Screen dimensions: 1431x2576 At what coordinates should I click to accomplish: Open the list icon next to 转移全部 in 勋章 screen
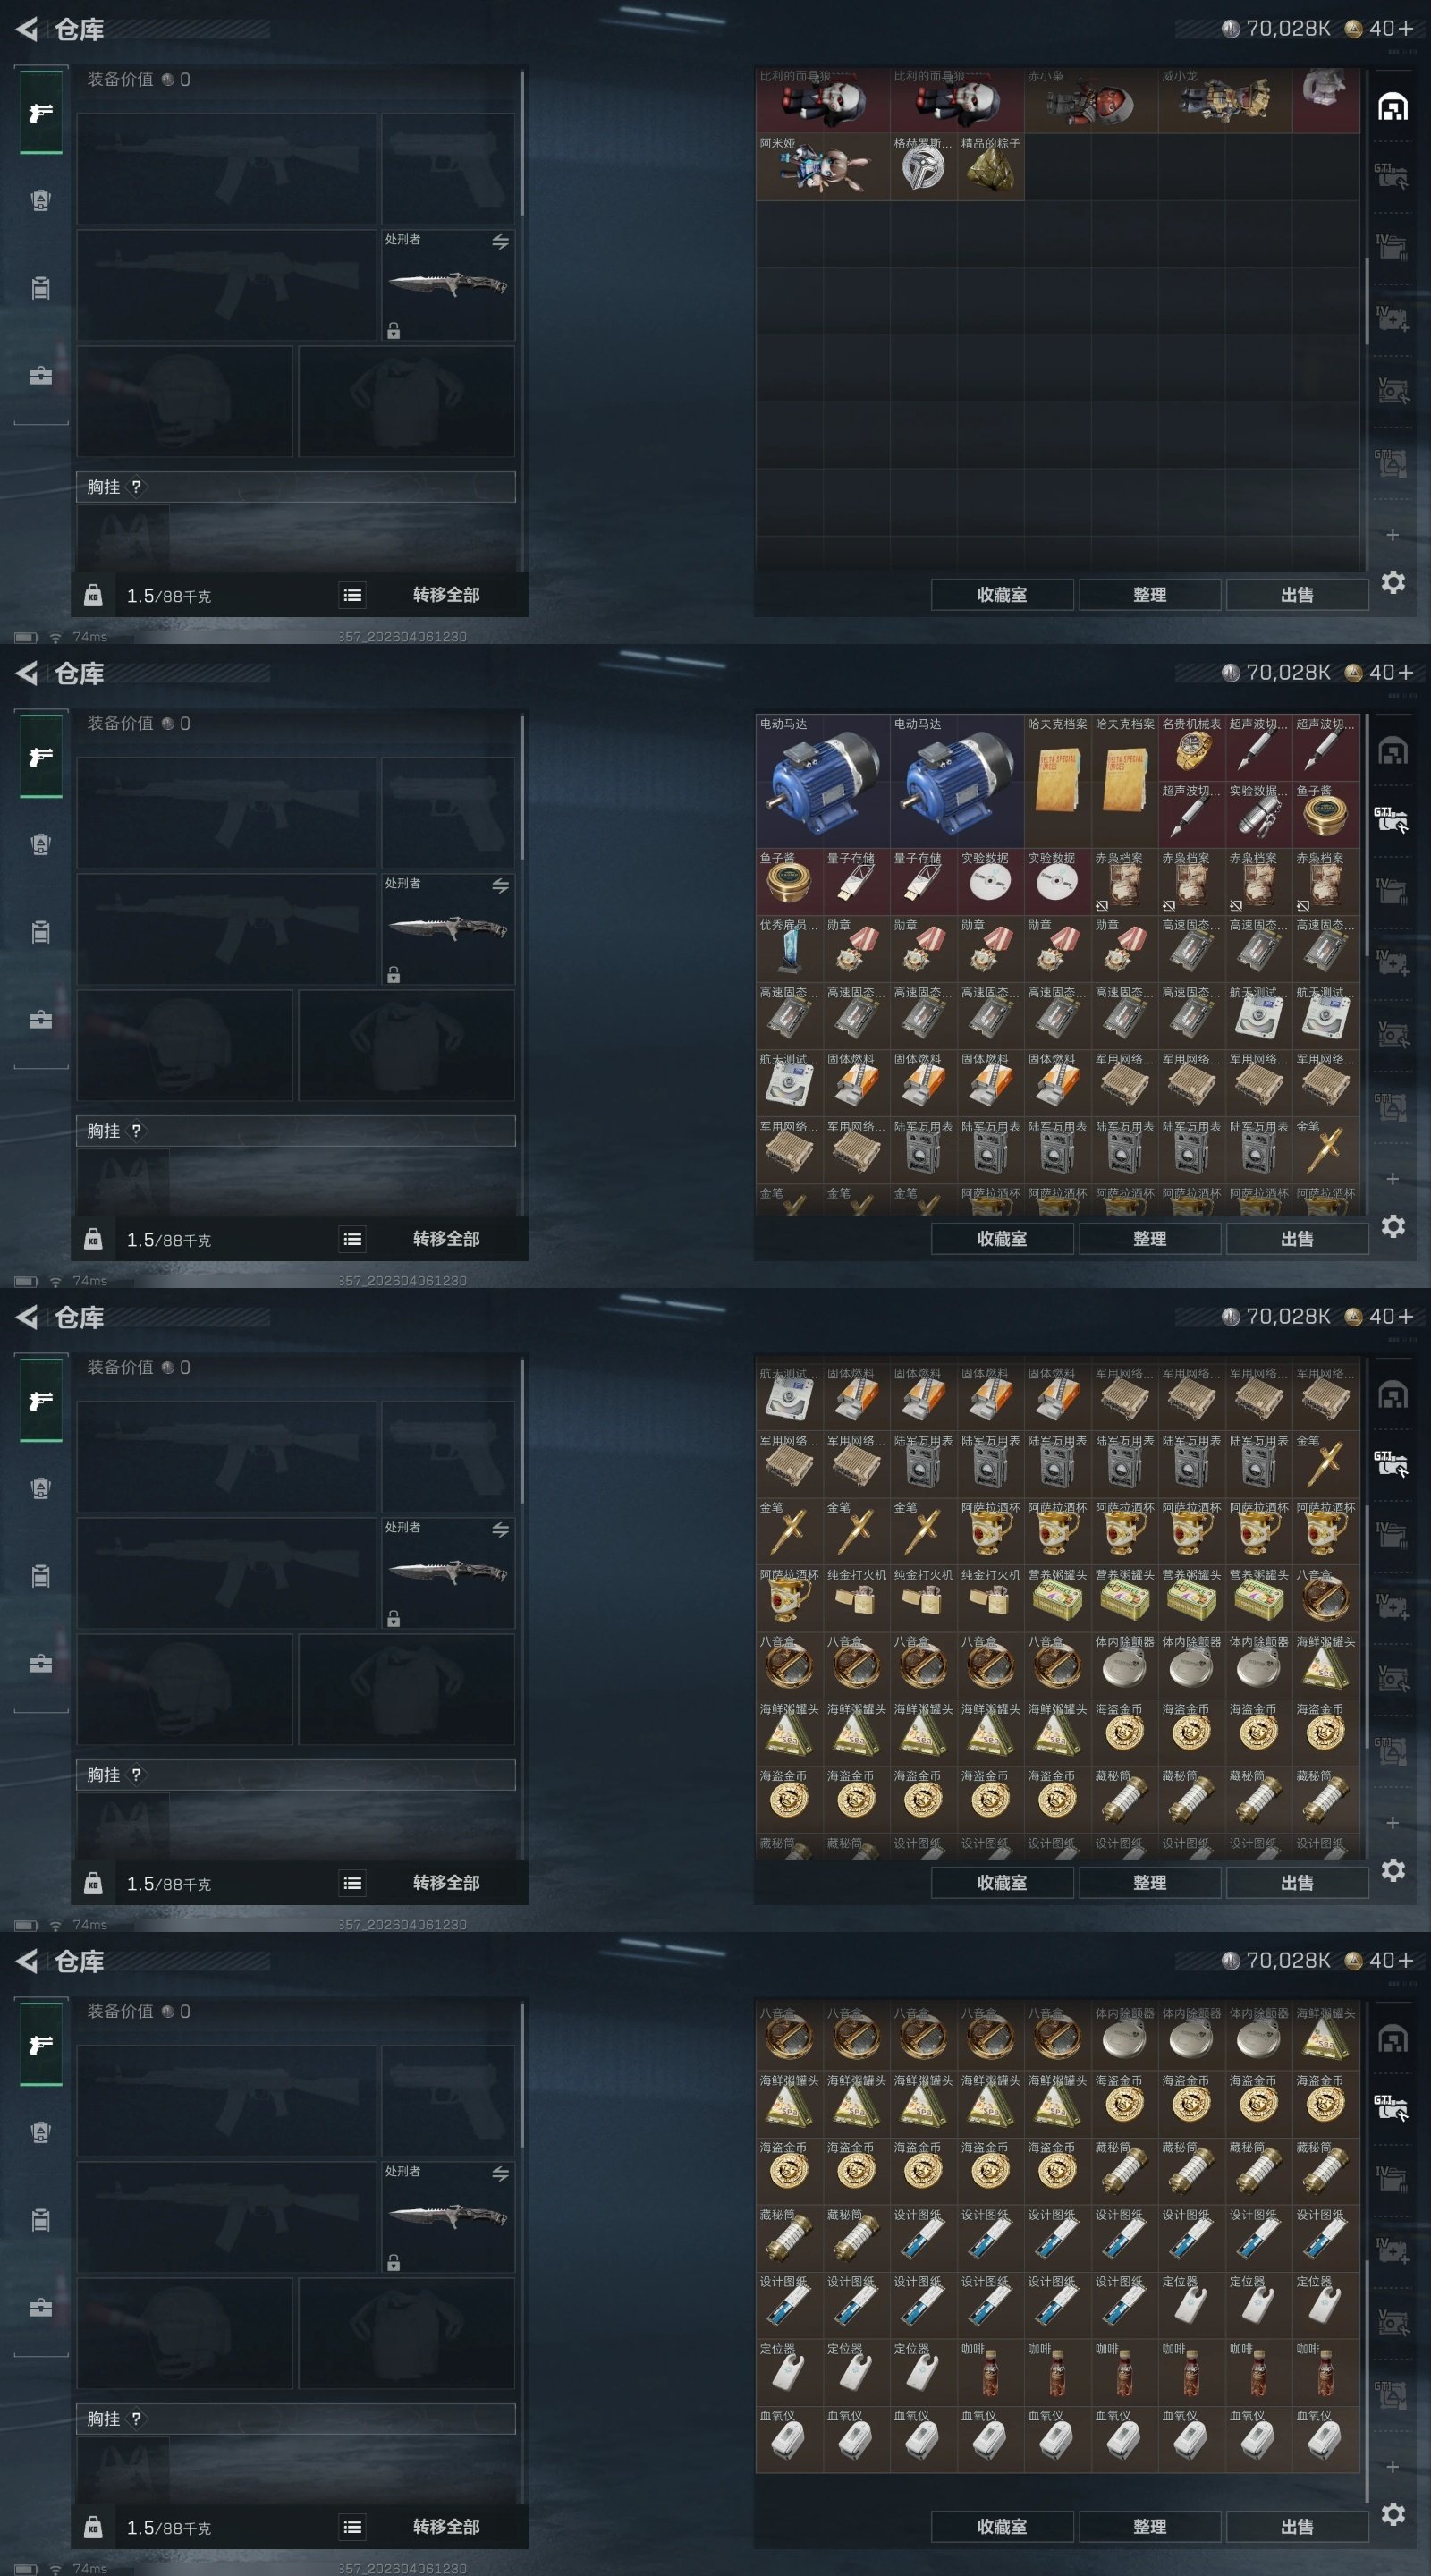352,1239
